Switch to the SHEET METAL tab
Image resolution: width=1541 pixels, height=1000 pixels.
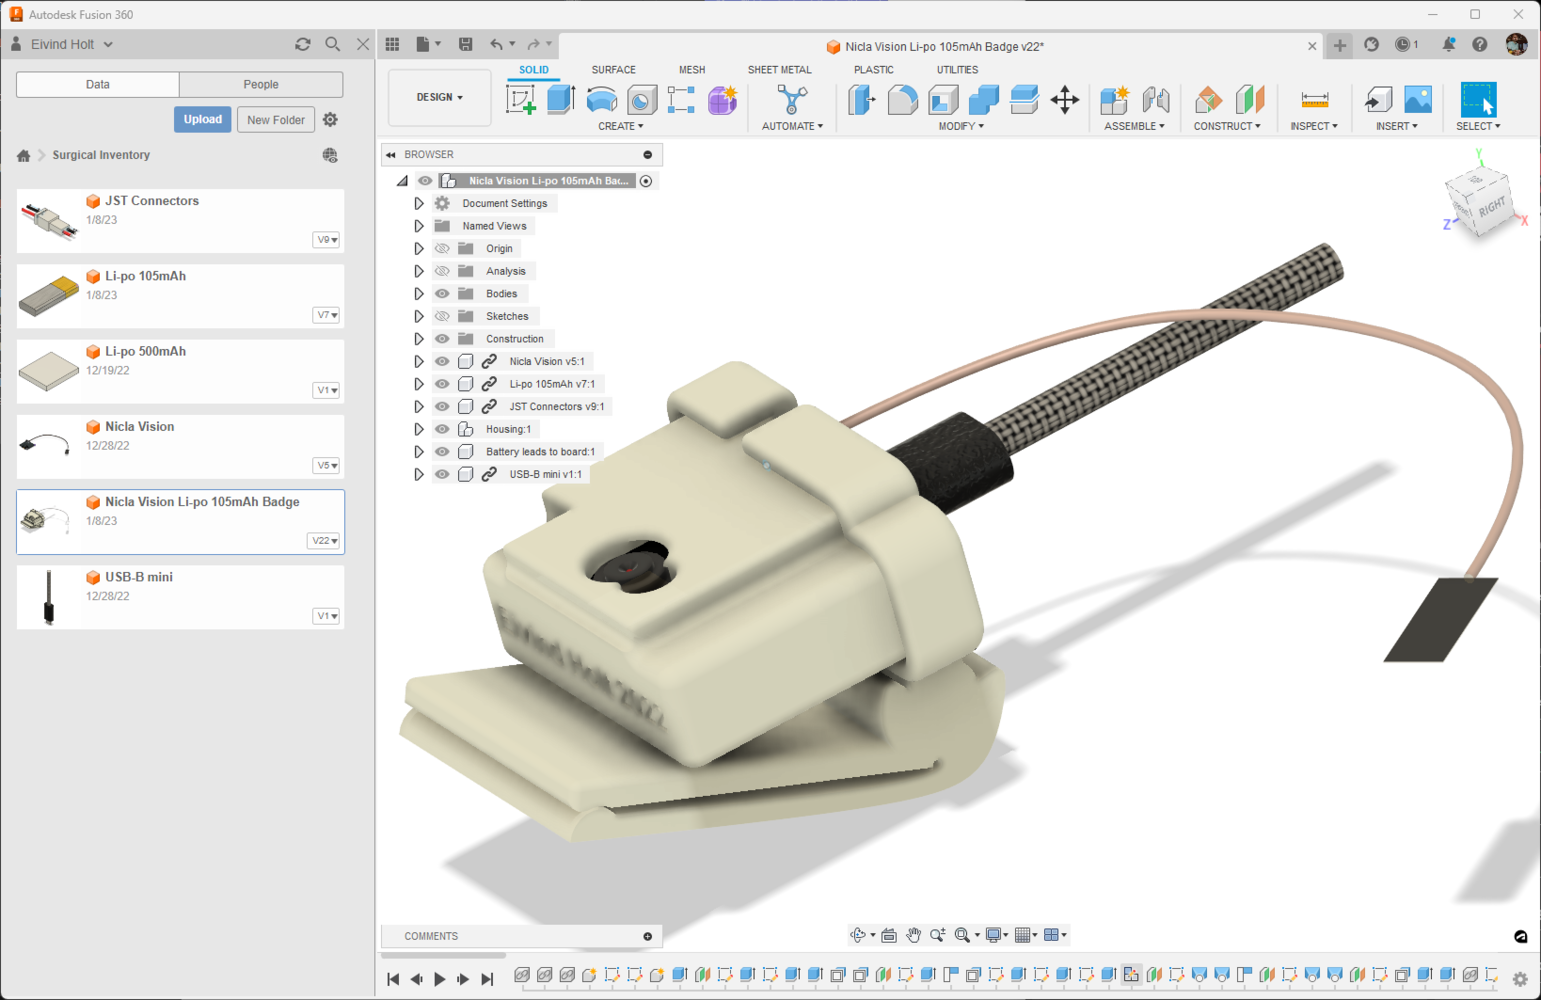coord(779,70)
